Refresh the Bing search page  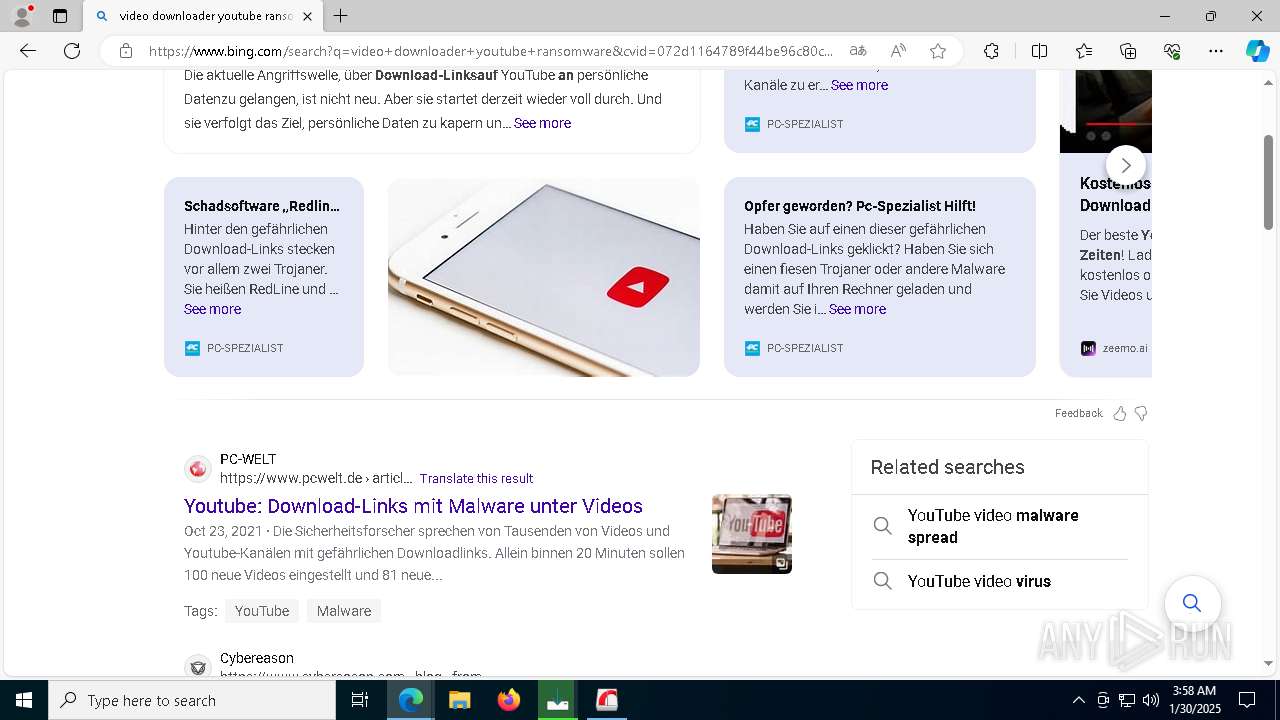coord(72,51)
